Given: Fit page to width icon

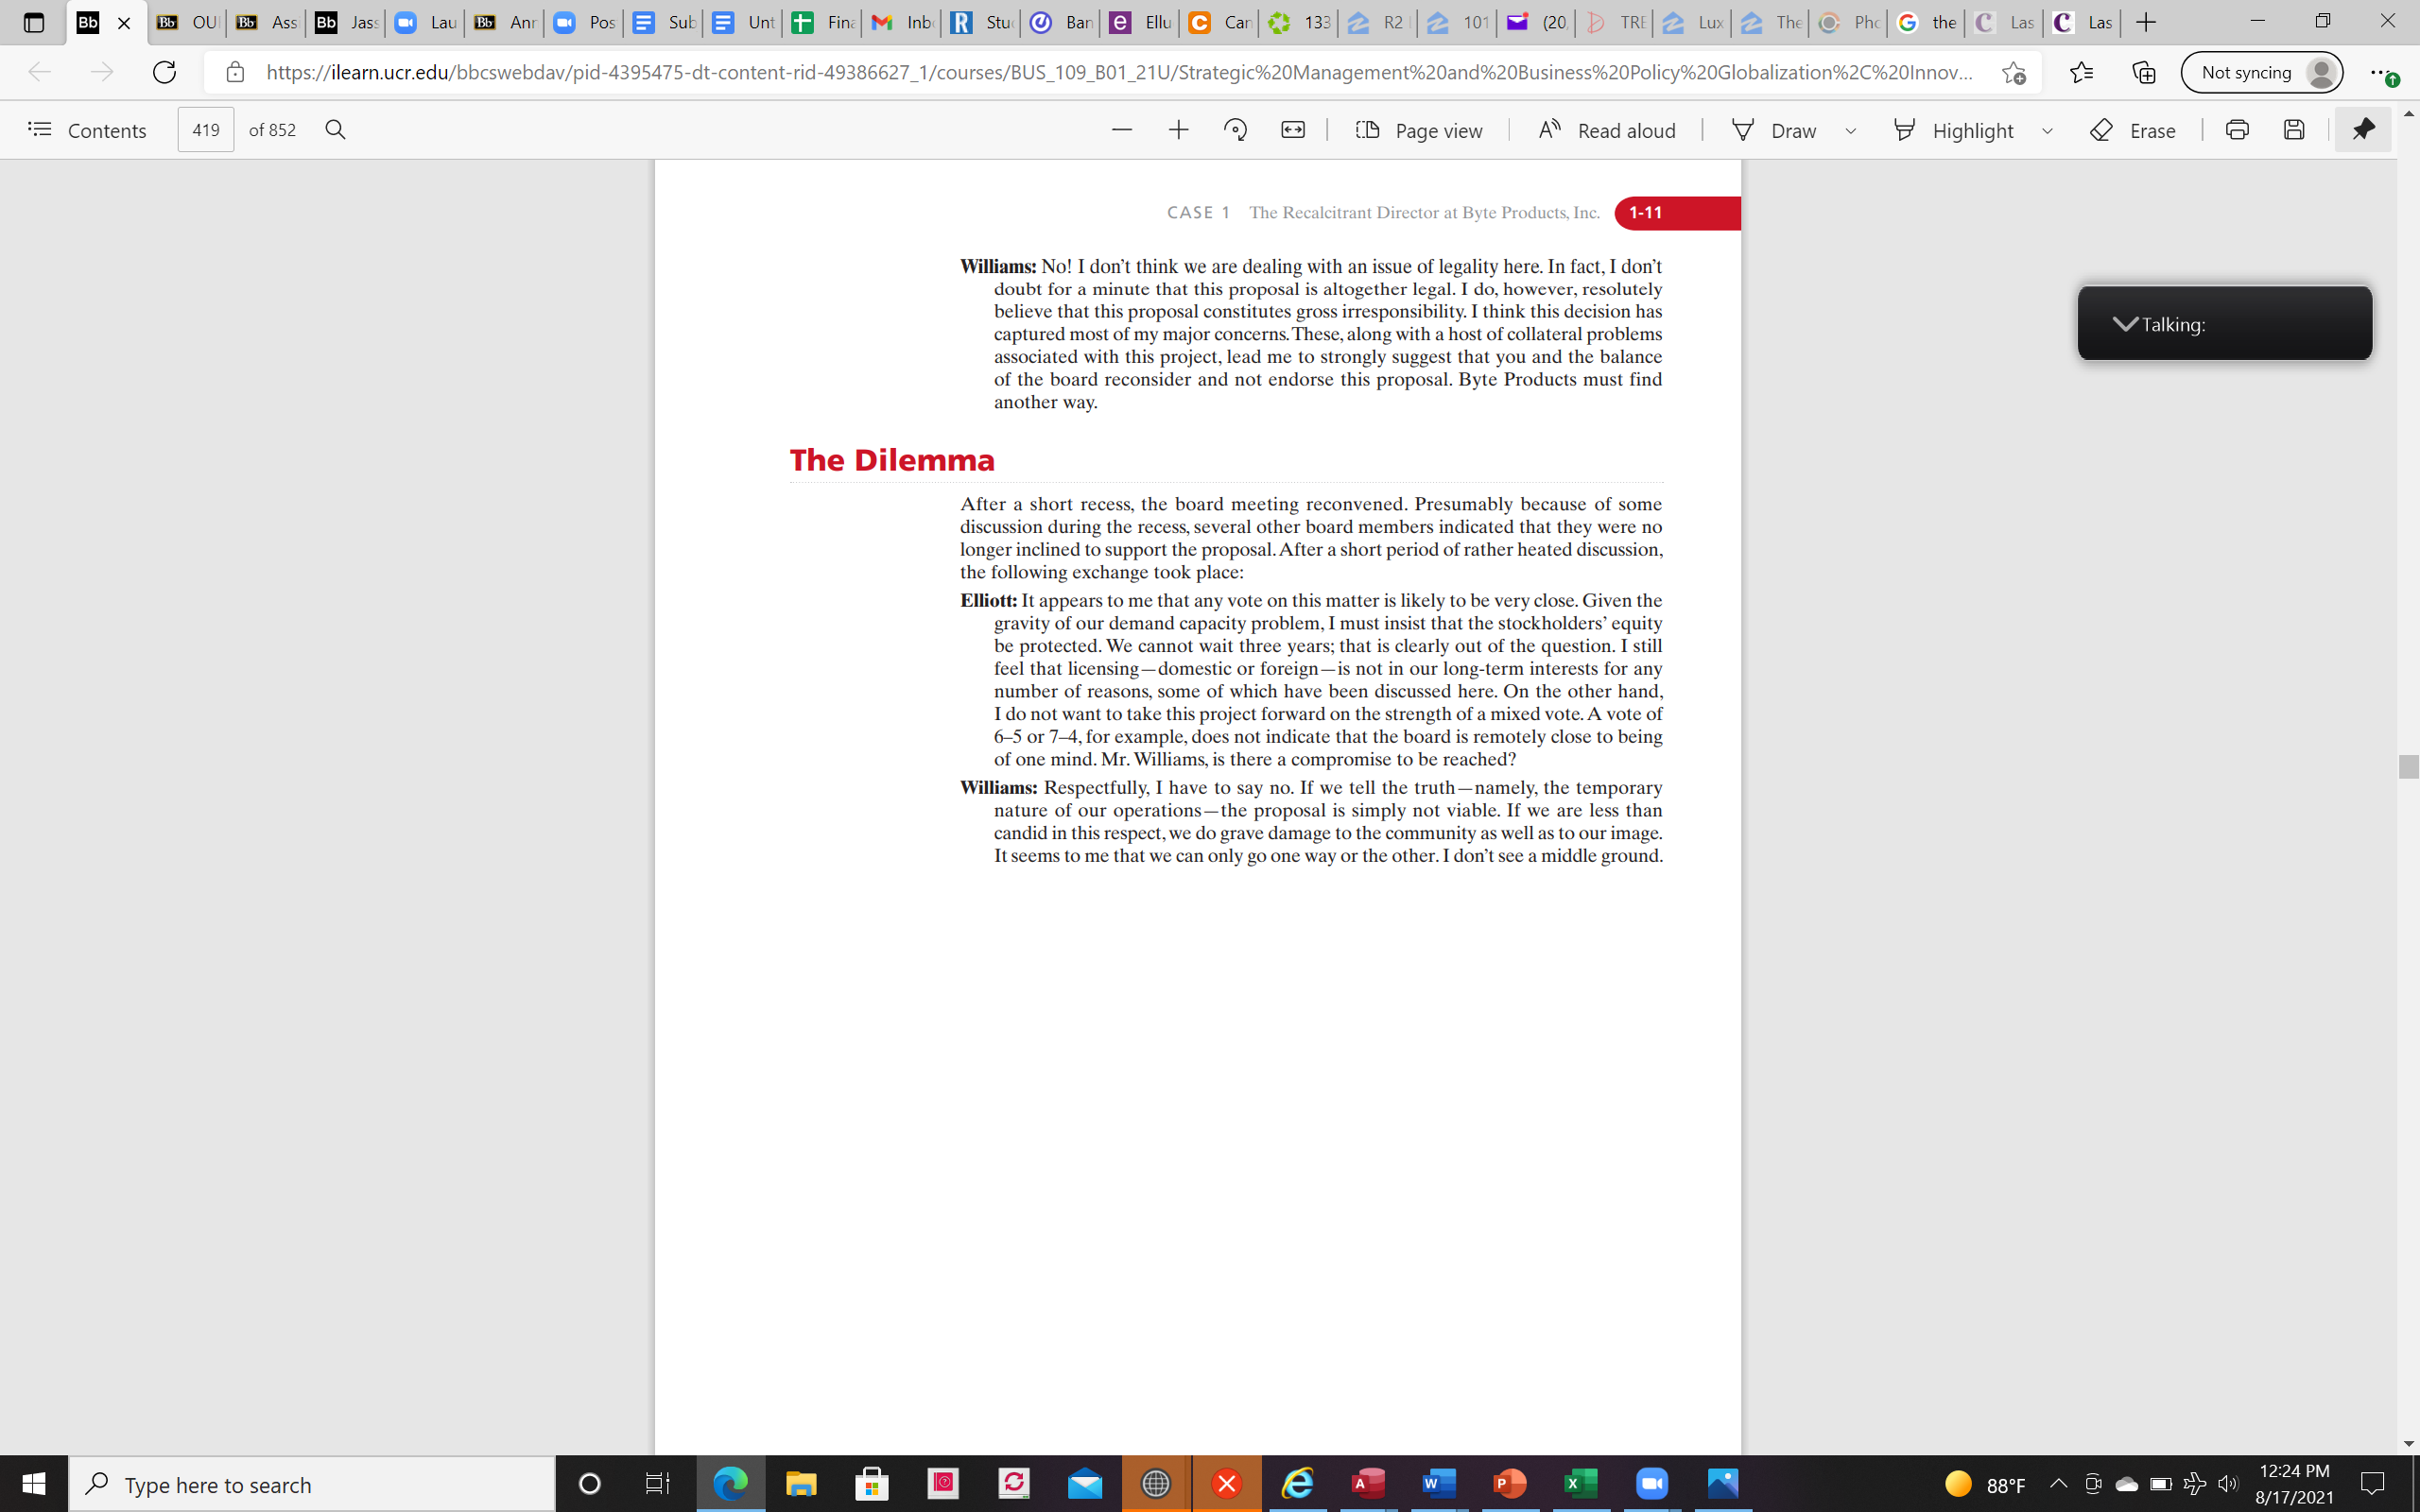Looking at the screenshot, I should [1293, 130].
